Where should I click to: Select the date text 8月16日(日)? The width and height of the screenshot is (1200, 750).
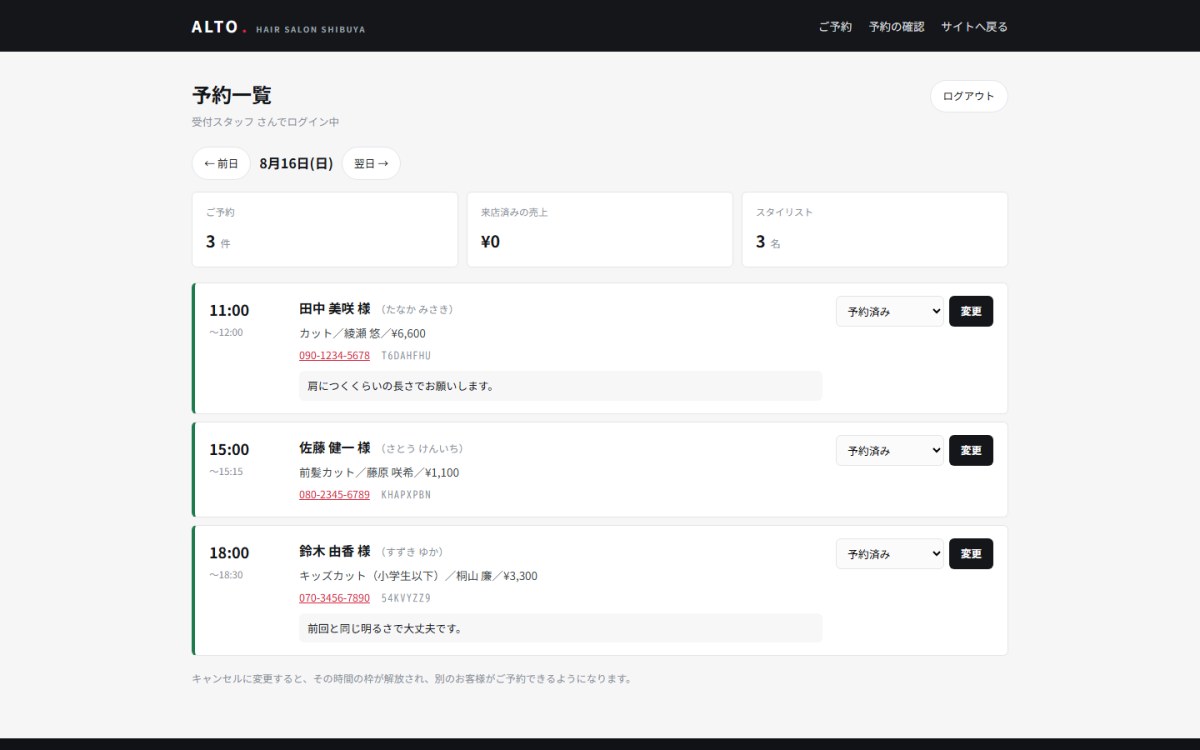pyautogui.click(x=296, y=163)
